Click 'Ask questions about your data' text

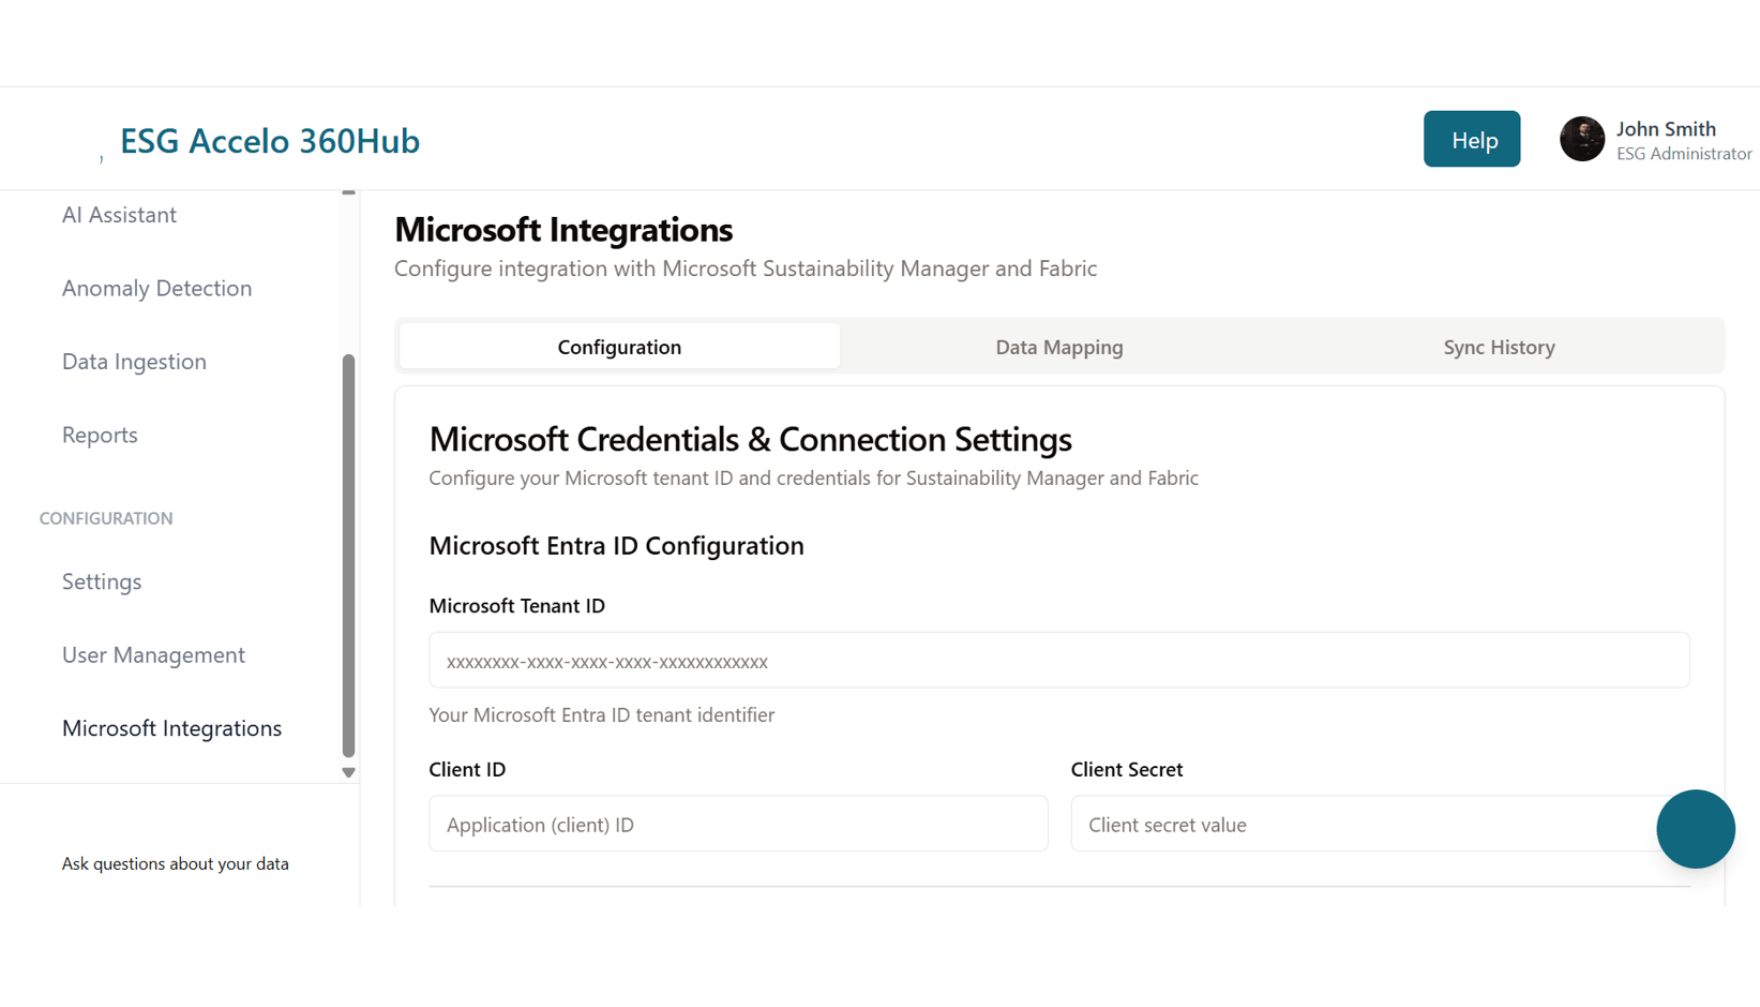175,864
